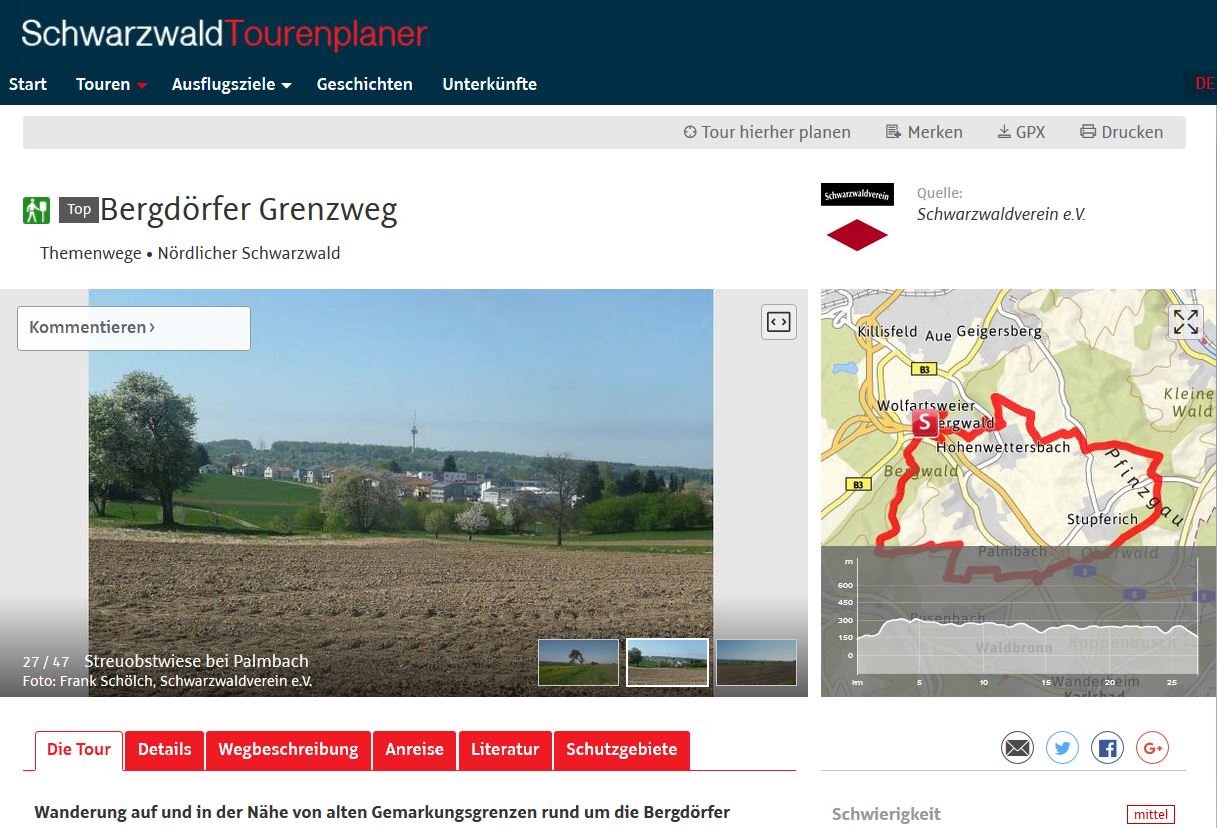This screenshot has width=1217, height=828.
Task: Switch language via DE selector
Action: pos(1204,84)
